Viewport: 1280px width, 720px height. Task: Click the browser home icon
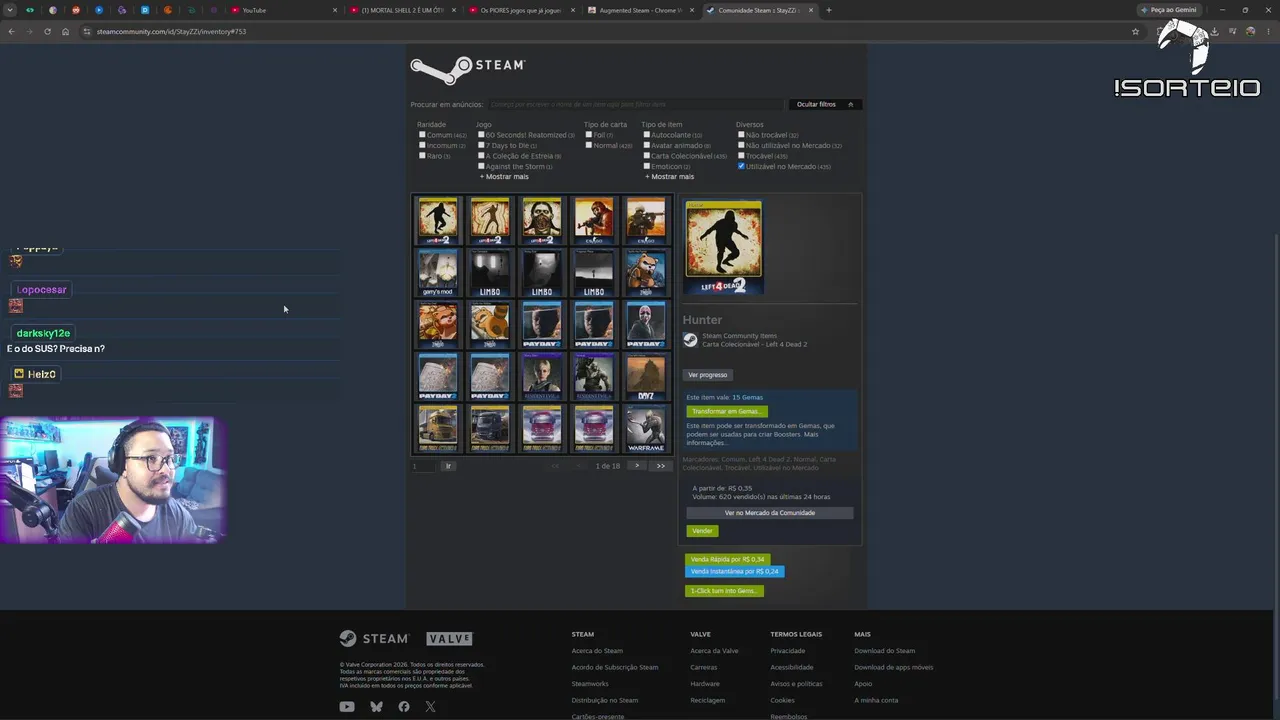(x=66, y=31)
